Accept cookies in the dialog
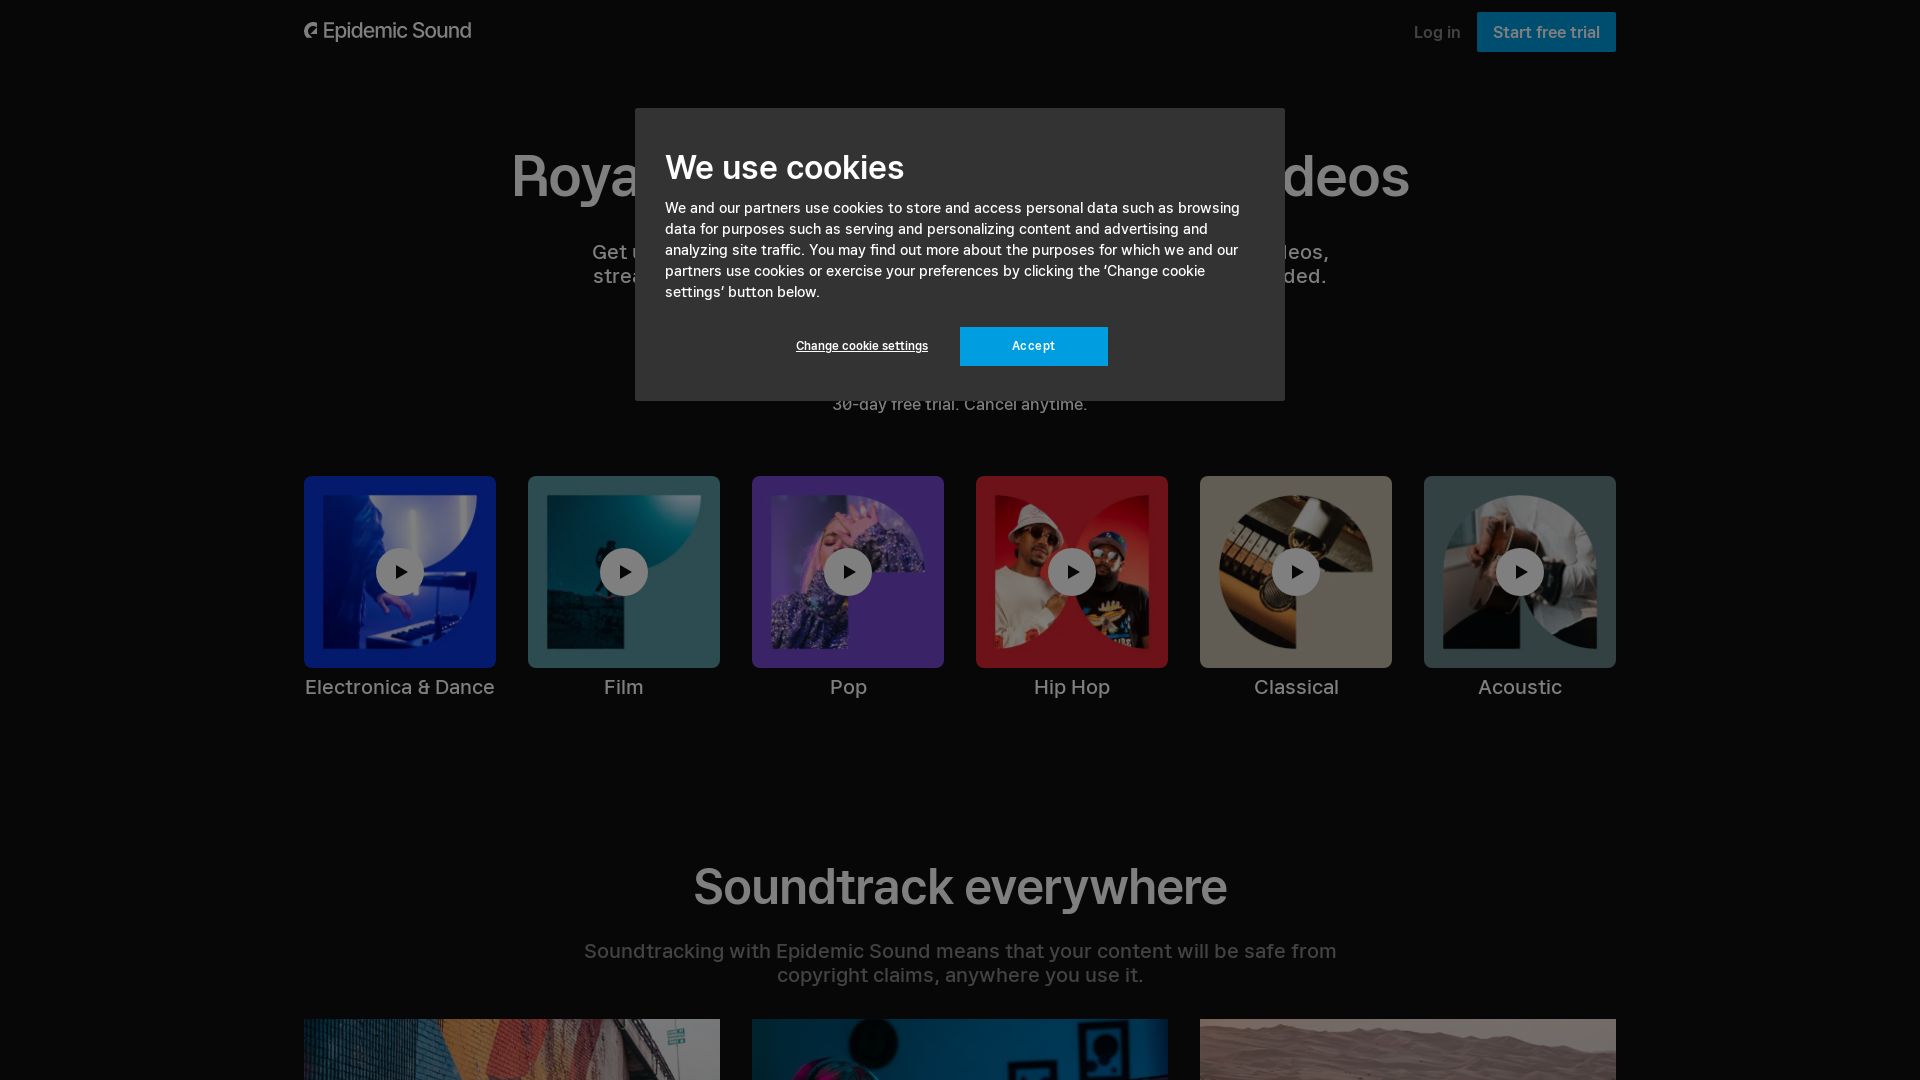 tap(1034, 346)
